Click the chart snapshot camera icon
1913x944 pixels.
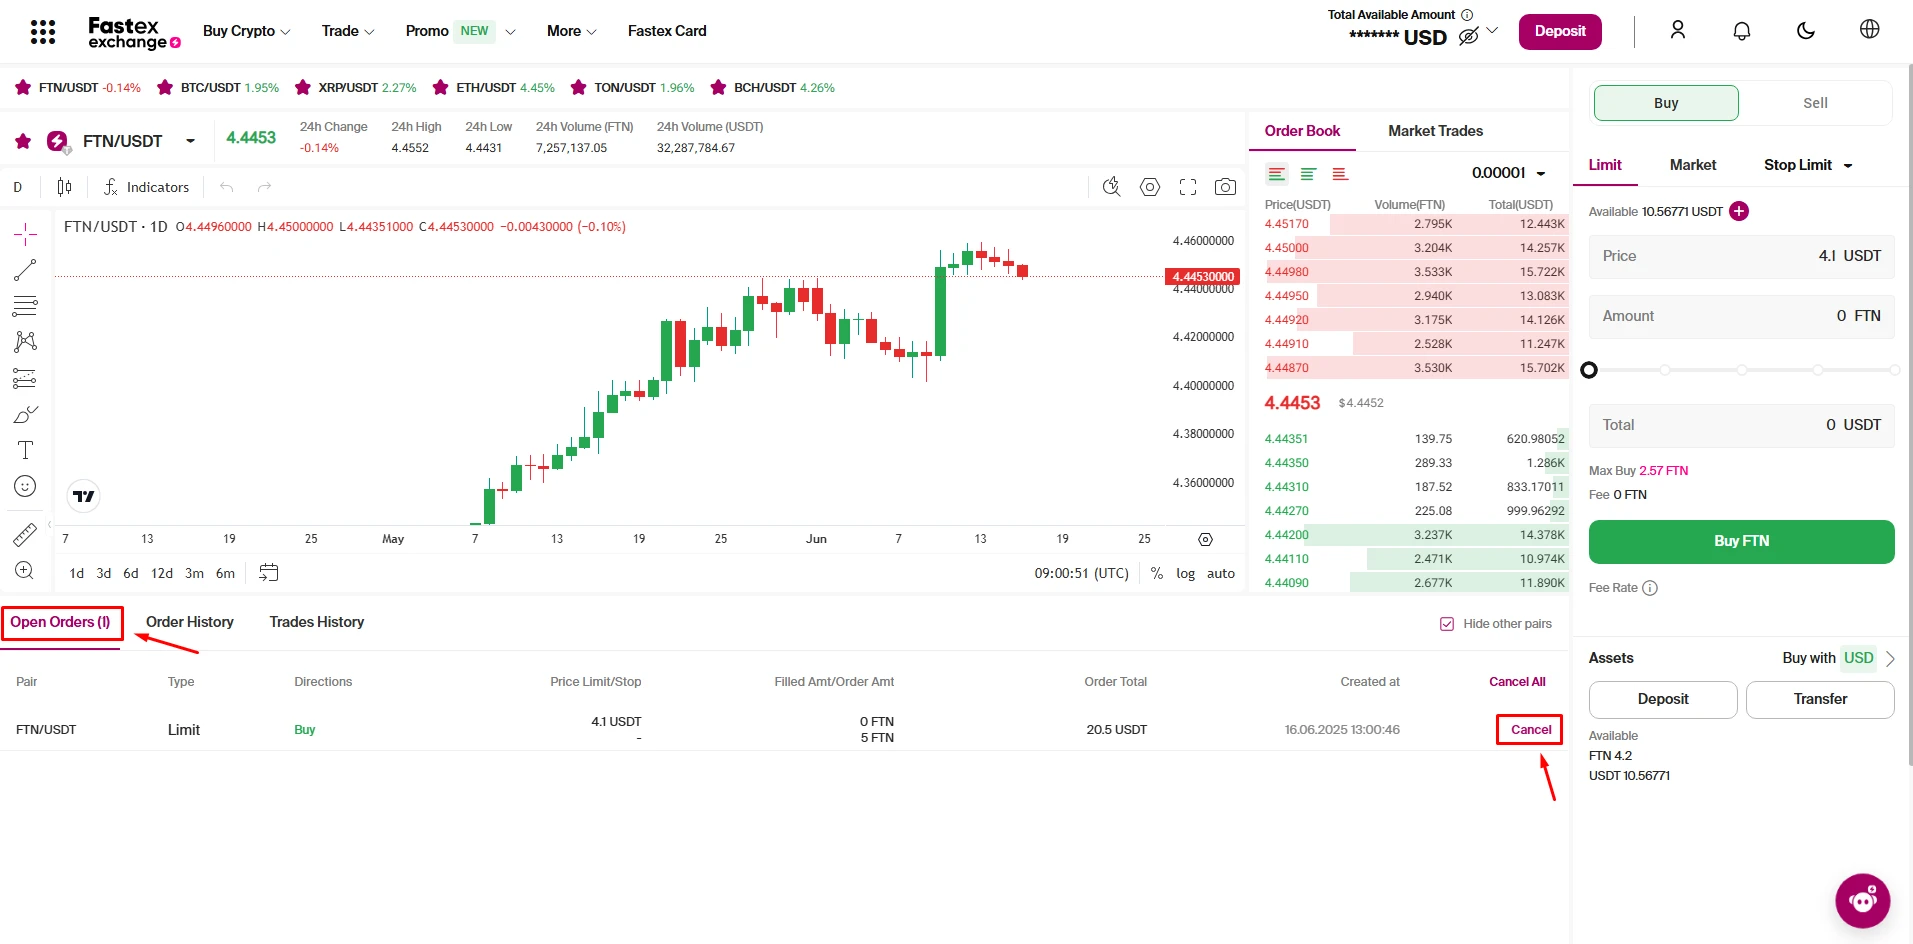pos(1225,187)
